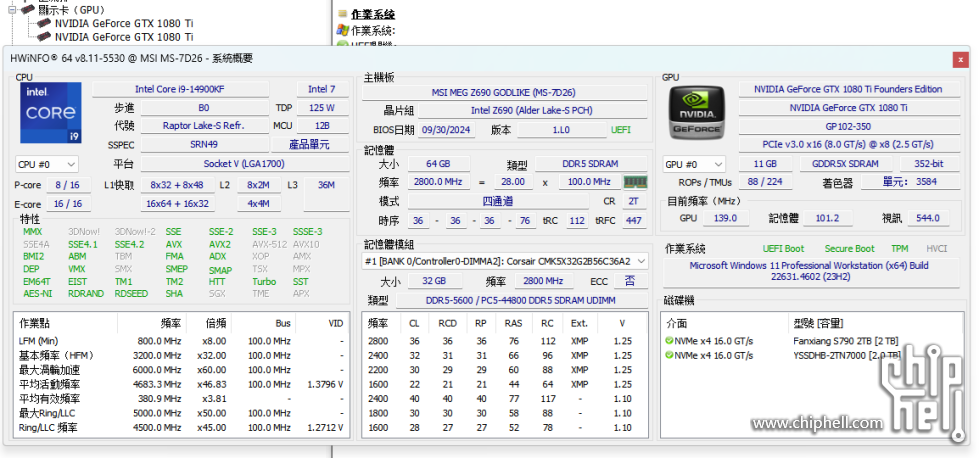Image resolution: width=979 pixels, height=458 pixels.
Task: Click the tRFC value 447
Action: point(633,220)
